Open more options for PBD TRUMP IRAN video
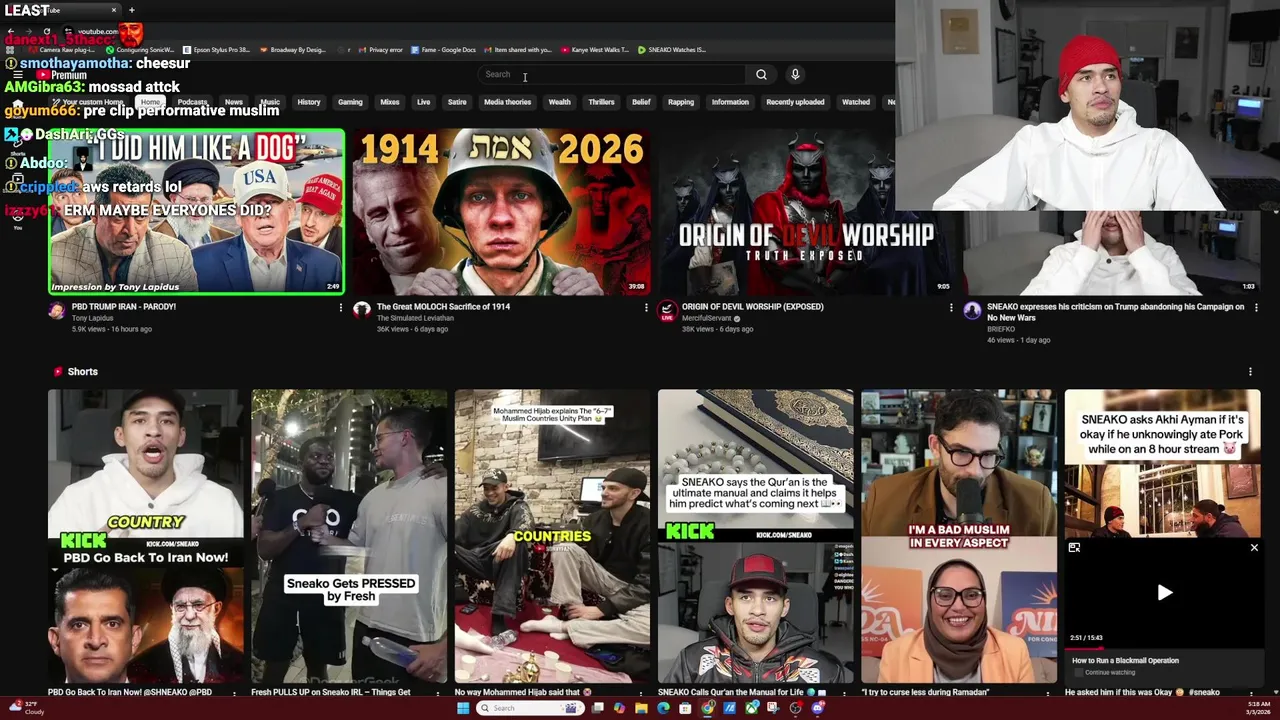 (x=340, y=308)
